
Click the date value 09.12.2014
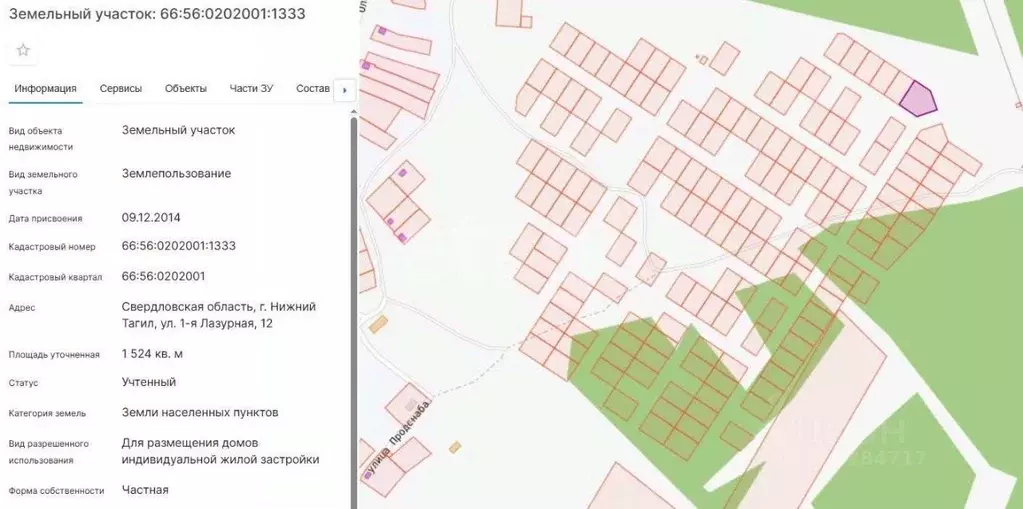(151, 217)
